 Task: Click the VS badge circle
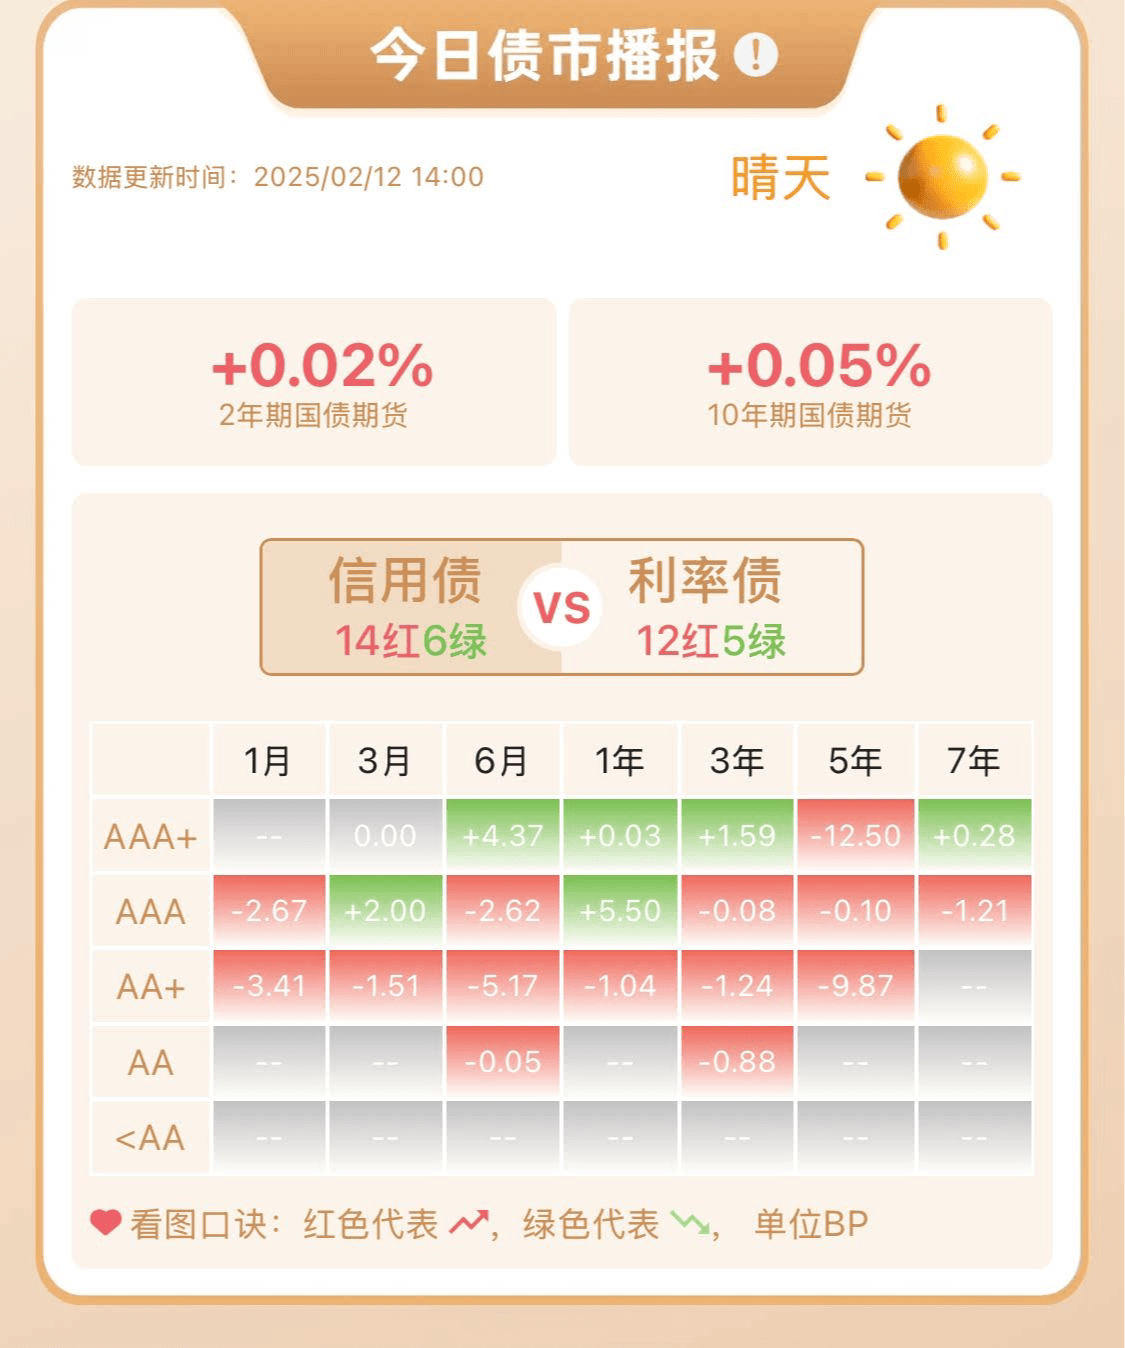coord(561,607)
